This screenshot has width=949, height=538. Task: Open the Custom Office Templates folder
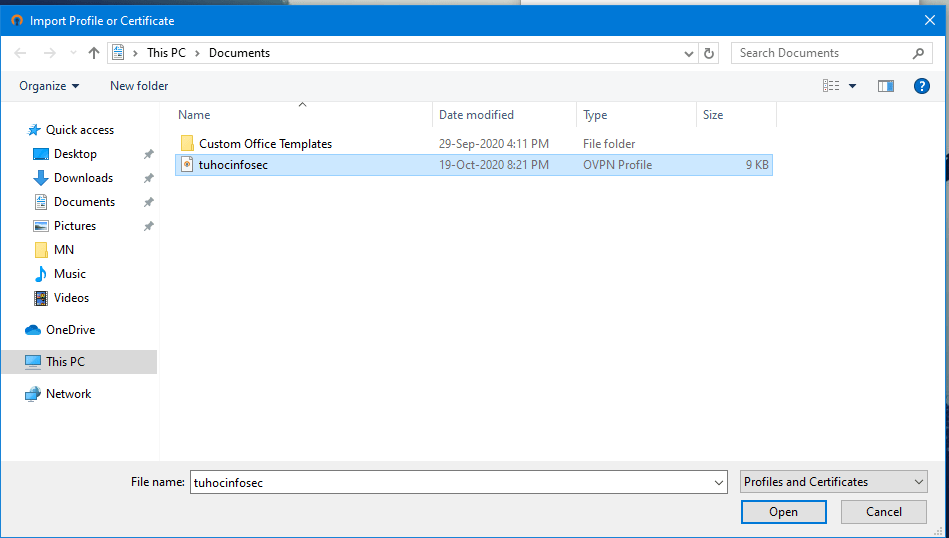click(x=265, y=144)
